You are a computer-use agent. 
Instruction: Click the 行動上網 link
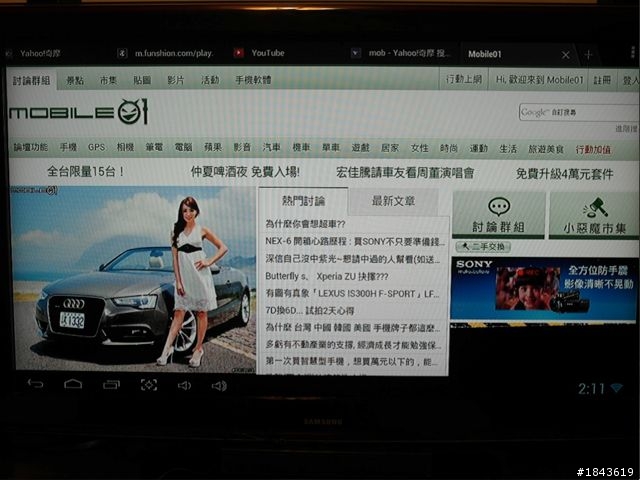click(464, 79)
